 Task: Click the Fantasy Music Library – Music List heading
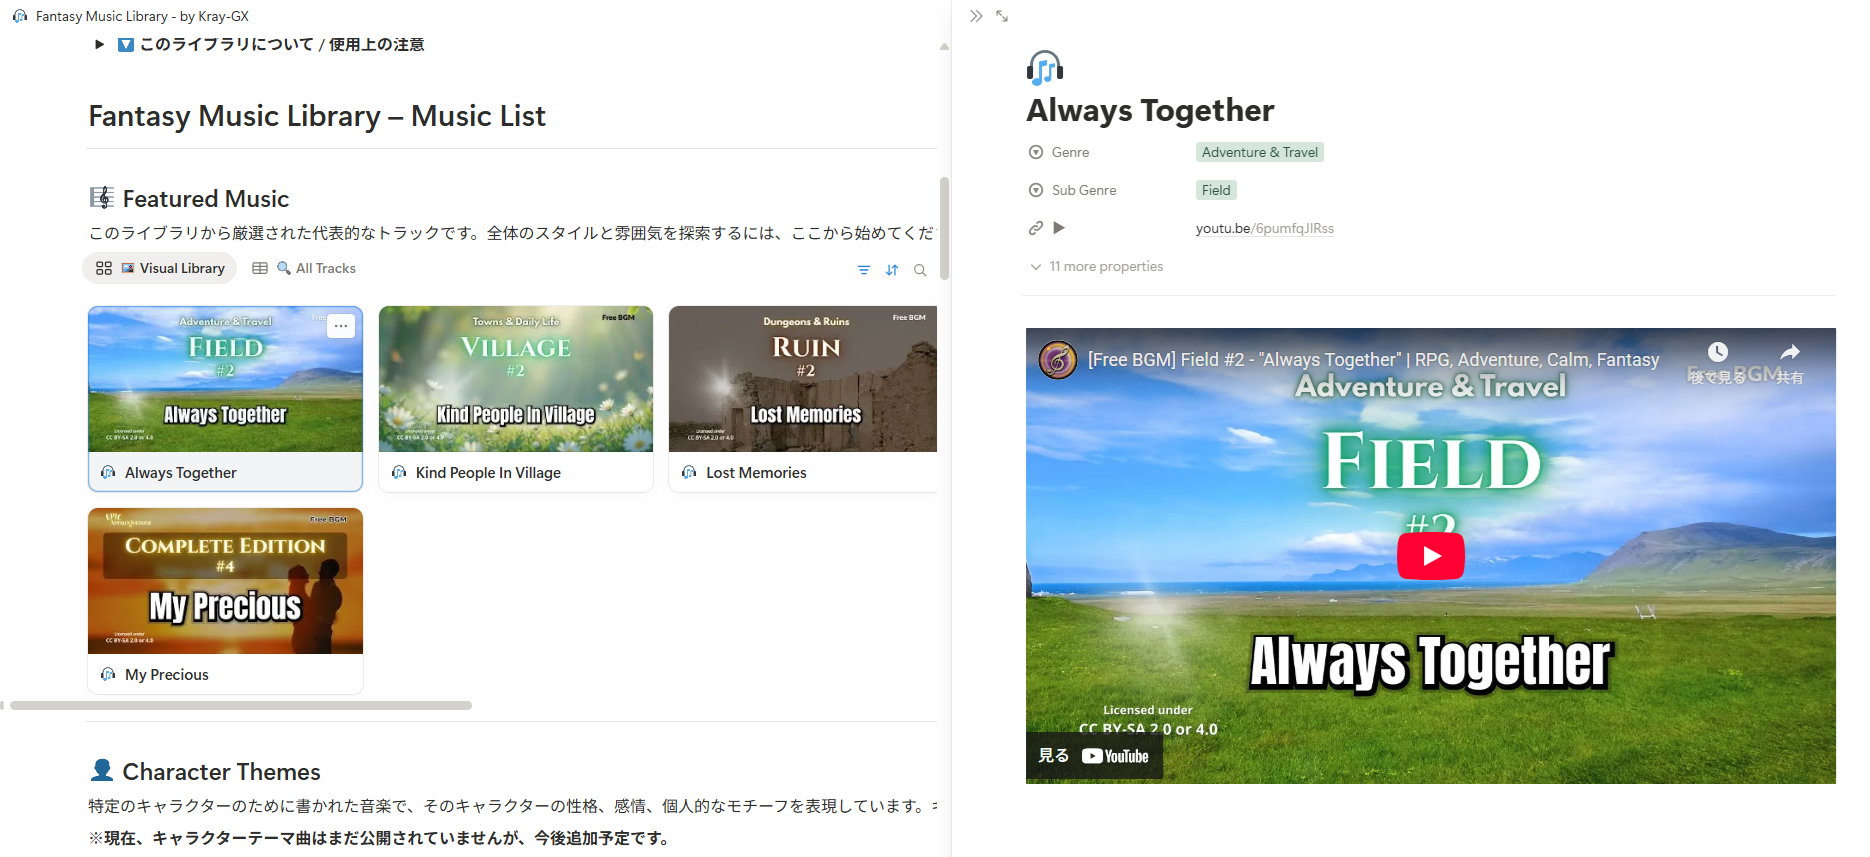point(317,116)
